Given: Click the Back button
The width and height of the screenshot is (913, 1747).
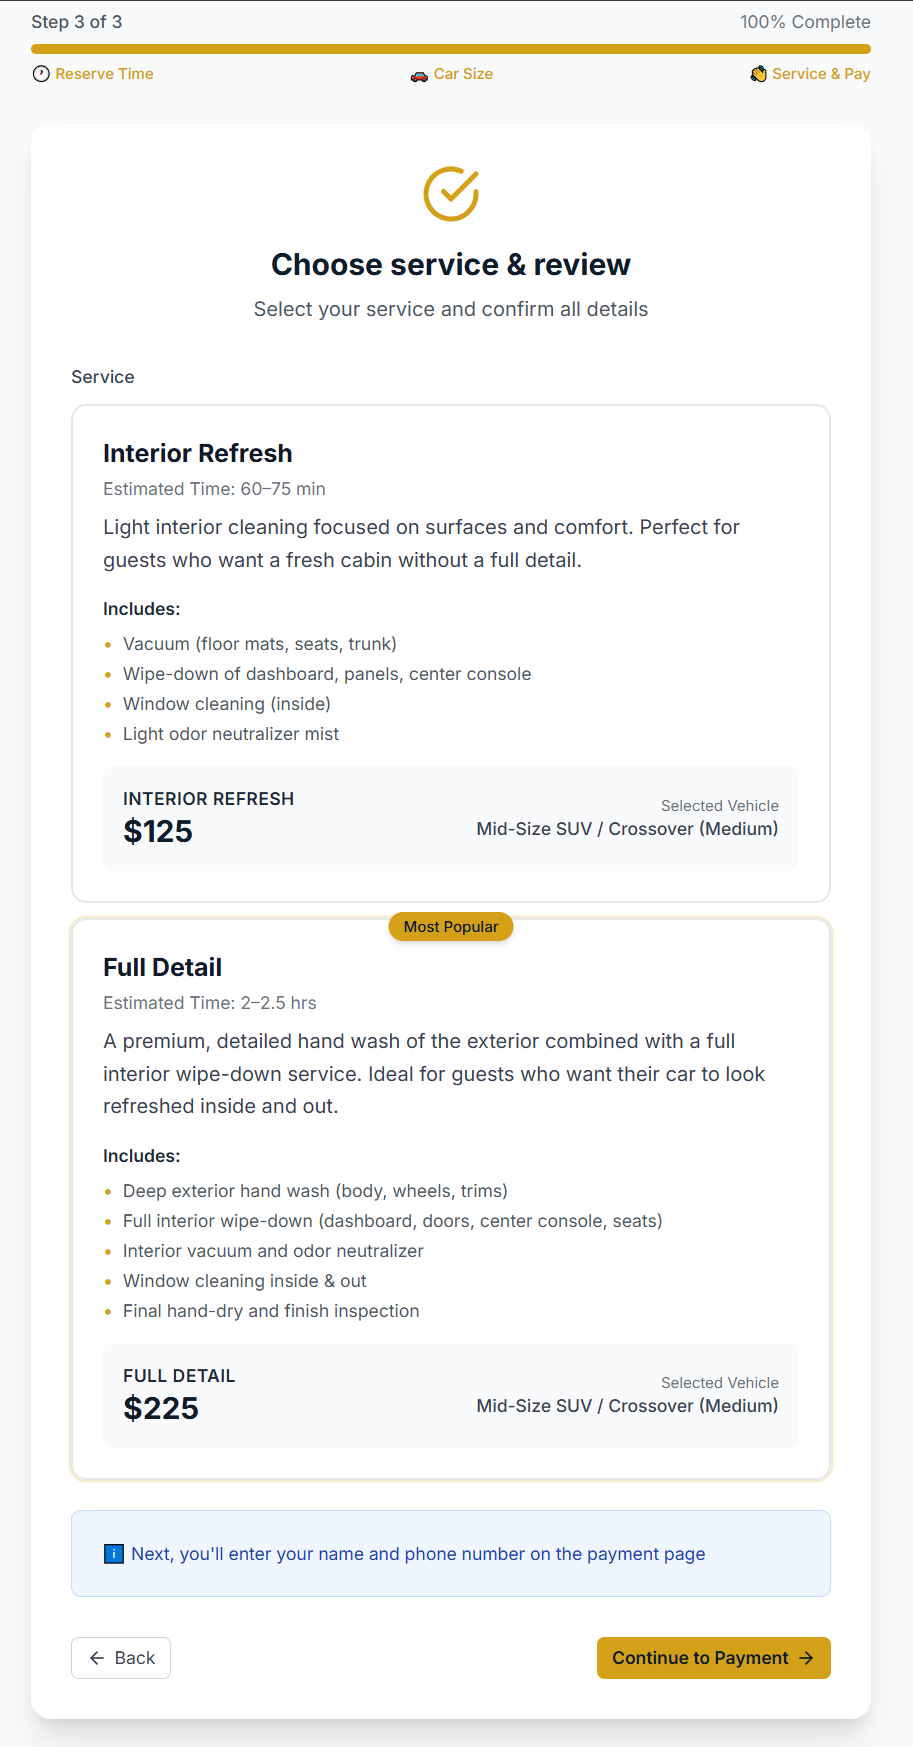Looking at the screenshot, I should (x=121, y=1658).
